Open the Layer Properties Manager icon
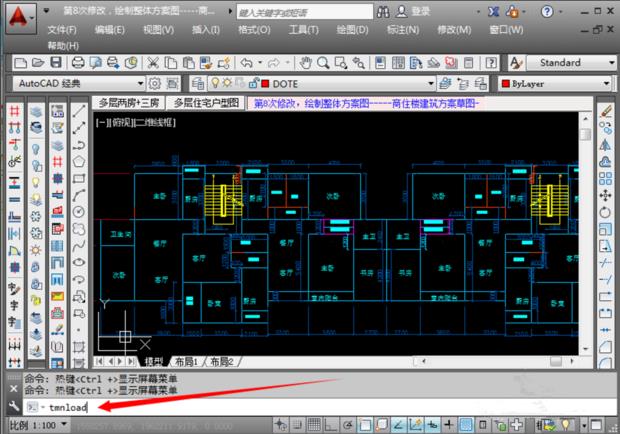This screenshot has height=434, width=620. coord(198,83)
